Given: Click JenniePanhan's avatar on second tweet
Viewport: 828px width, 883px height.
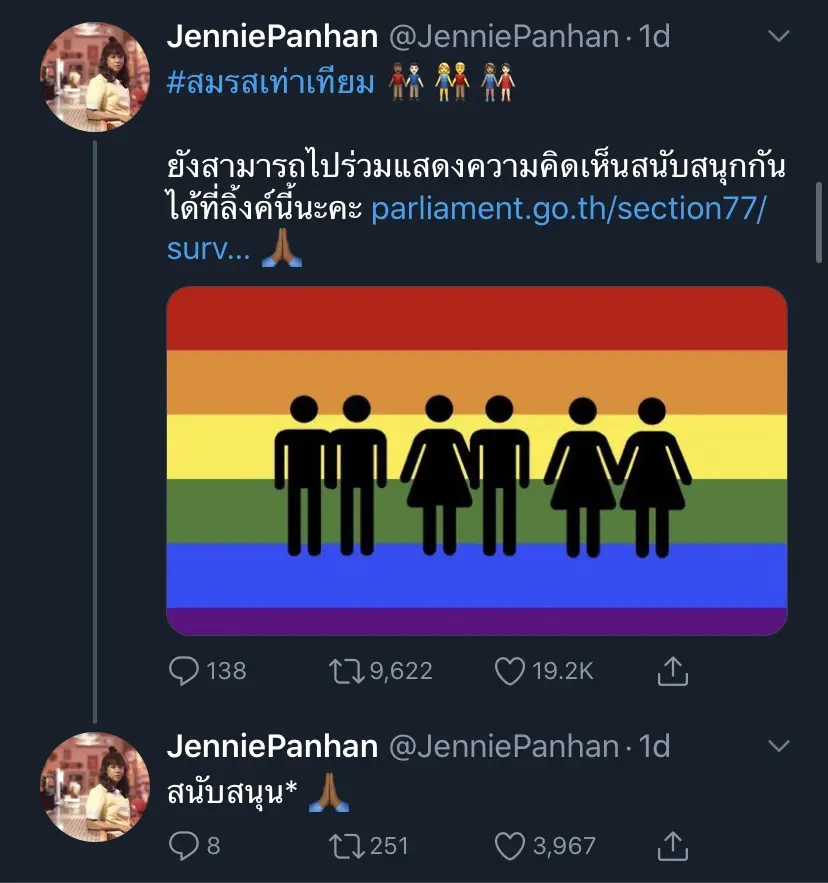Looking at the screenshot, I should (95, 786).
